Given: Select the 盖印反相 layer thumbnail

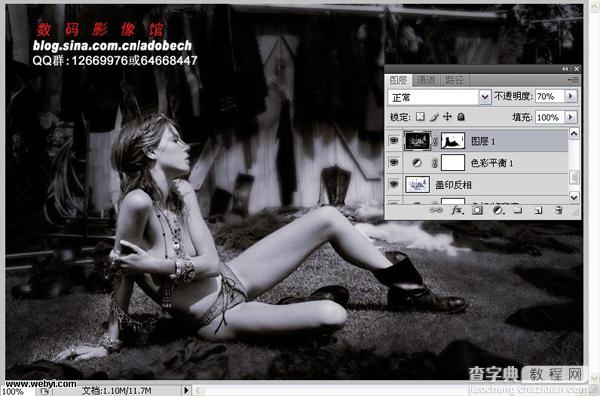Looking at the screenshot, I should (417, 185).
